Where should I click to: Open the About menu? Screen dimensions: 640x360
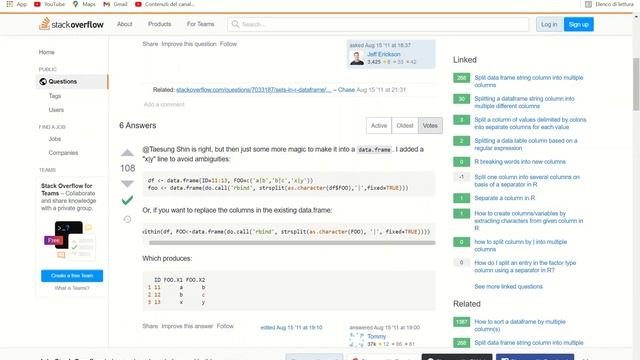point(124,24)
